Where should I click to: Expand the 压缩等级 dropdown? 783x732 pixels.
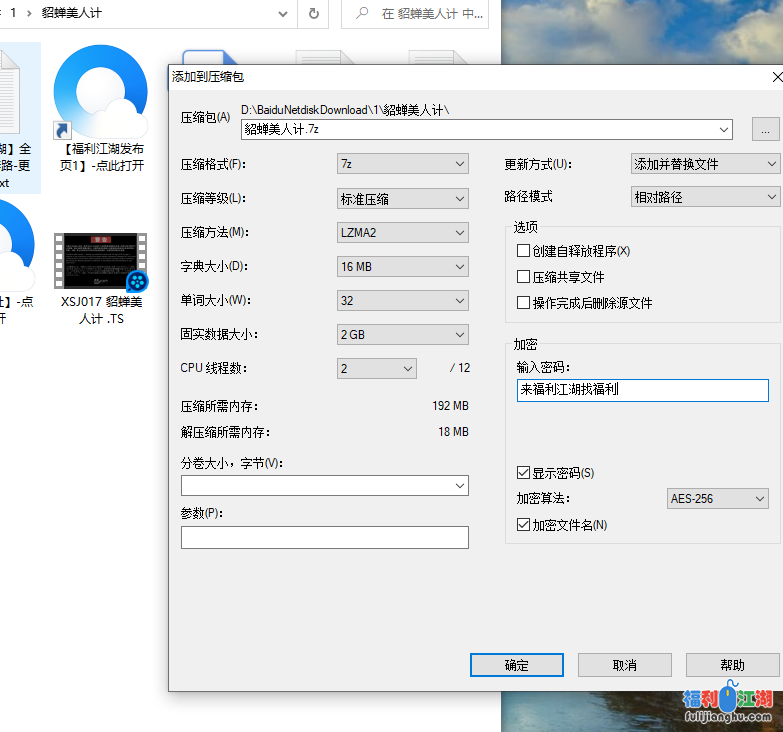402,198
